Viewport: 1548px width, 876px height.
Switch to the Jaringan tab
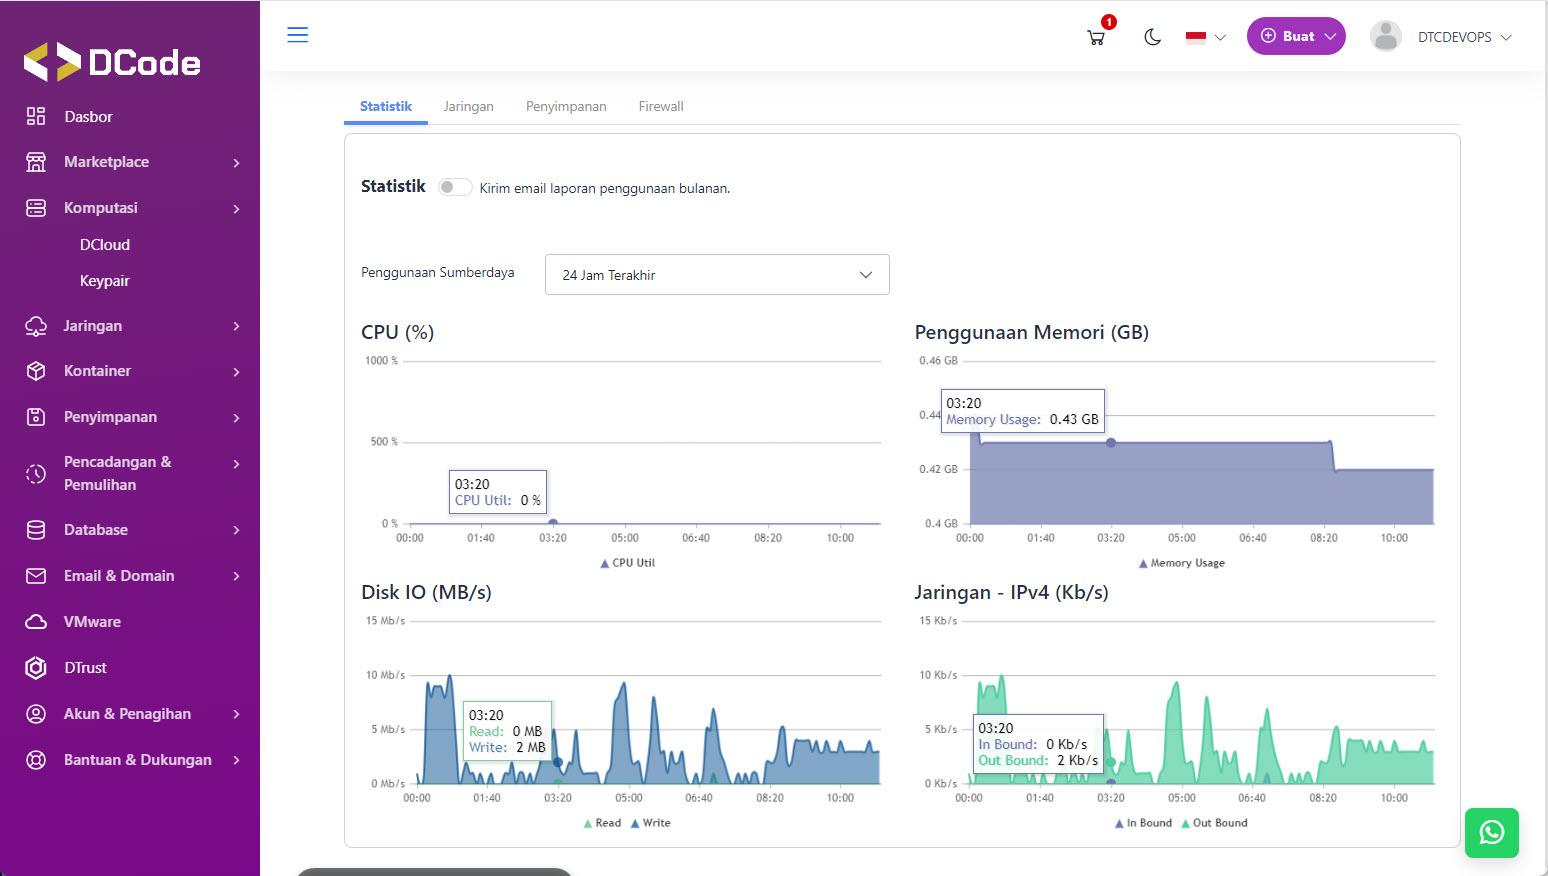click(x=468, y=106)
